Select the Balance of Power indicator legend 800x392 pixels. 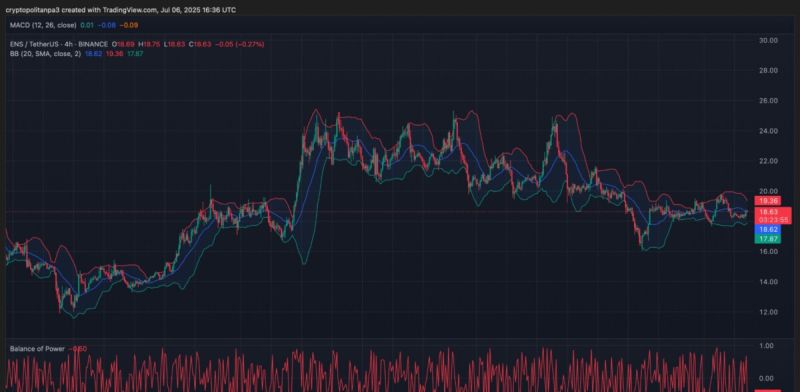37,349
